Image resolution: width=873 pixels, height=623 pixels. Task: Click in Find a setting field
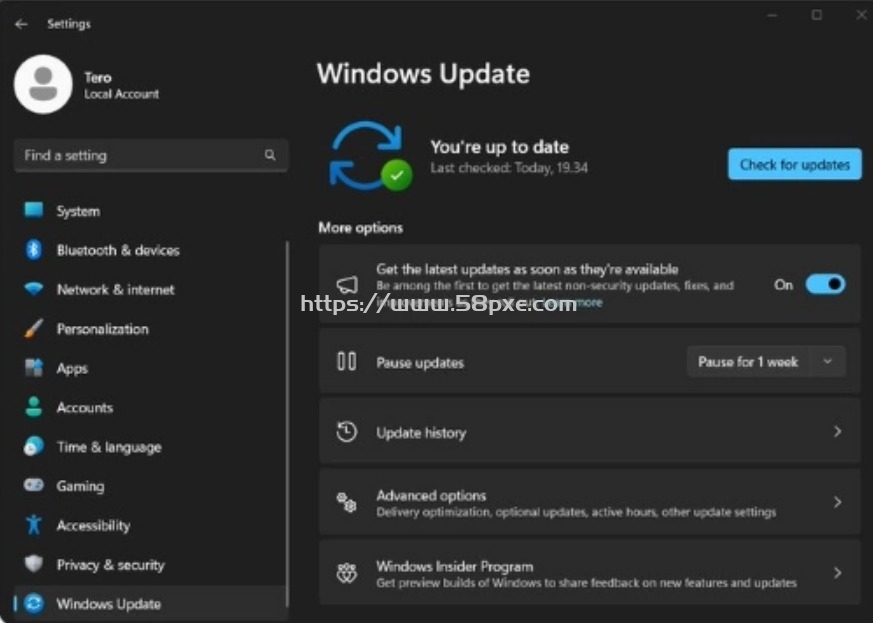[151, 155]
